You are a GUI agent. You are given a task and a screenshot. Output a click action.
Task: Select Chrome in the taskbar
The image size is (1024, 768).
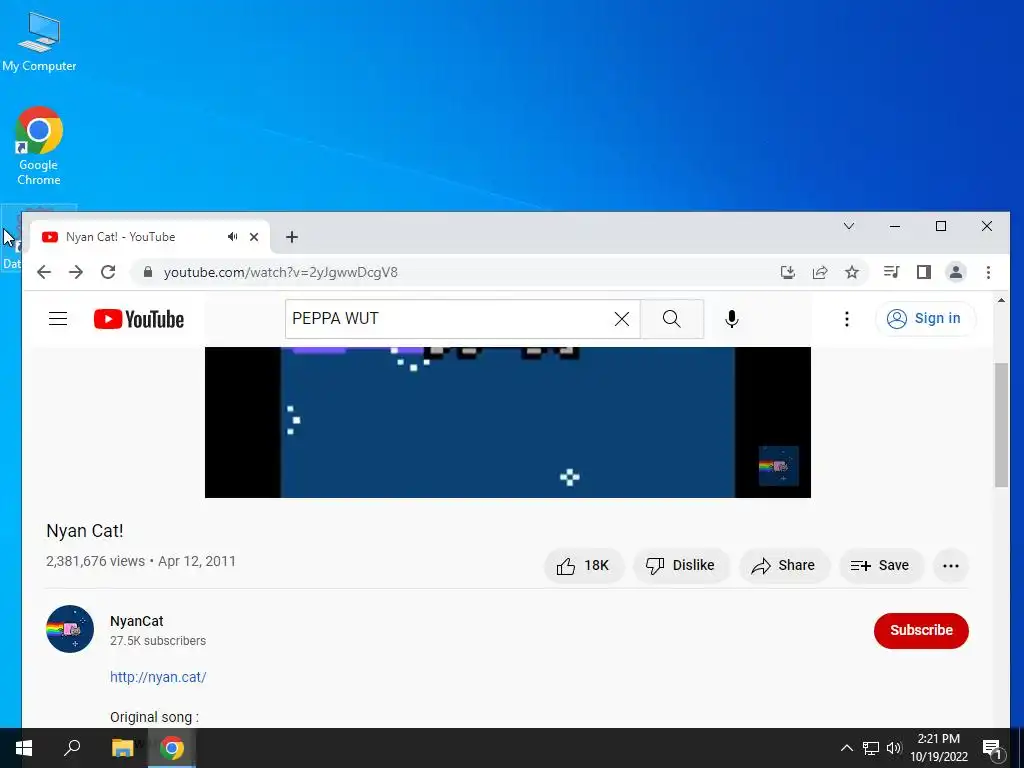pos(172,748)
